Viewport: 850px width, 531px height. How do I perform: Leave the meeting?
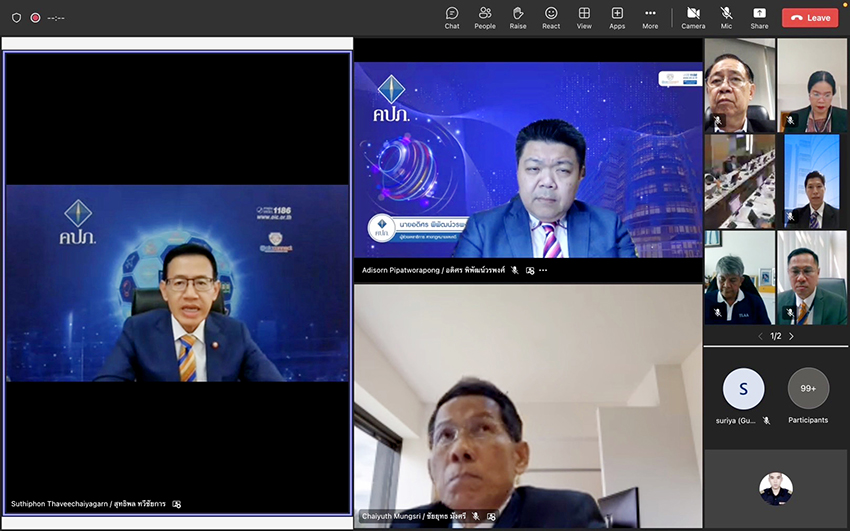tap(810, 17)
